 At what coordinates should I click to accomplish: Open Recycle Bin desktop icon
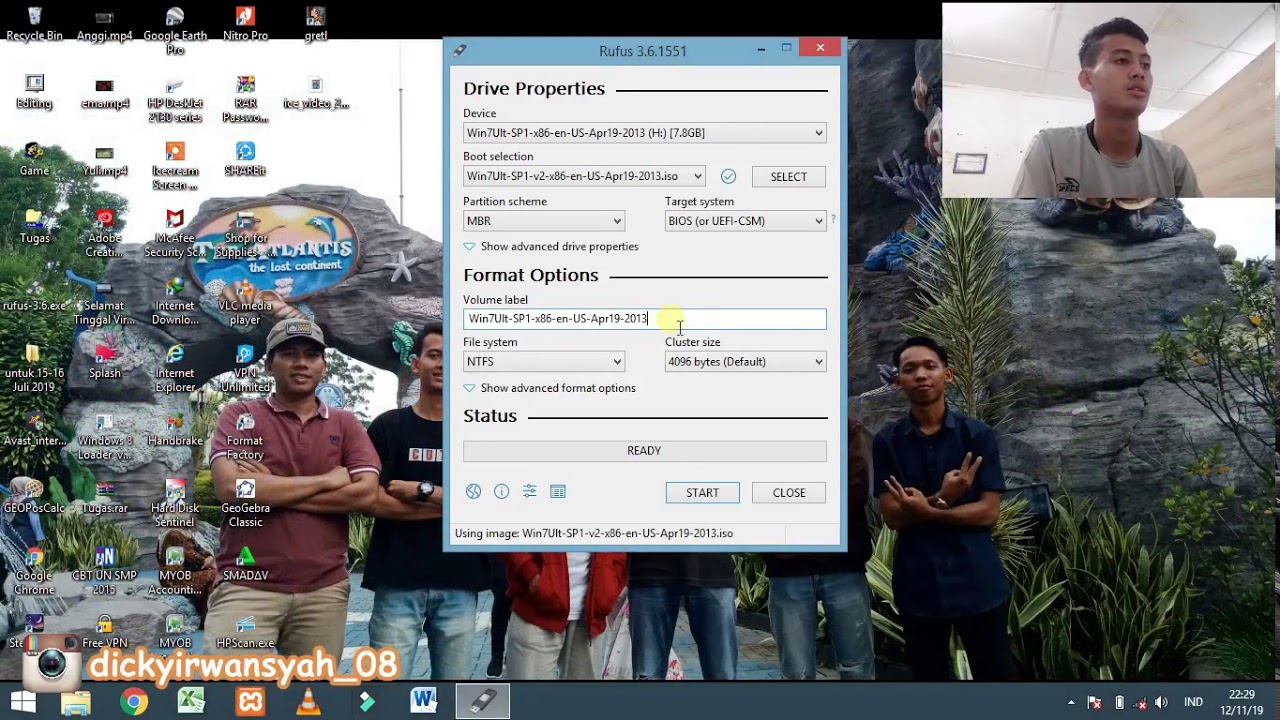tap(35, 24)
